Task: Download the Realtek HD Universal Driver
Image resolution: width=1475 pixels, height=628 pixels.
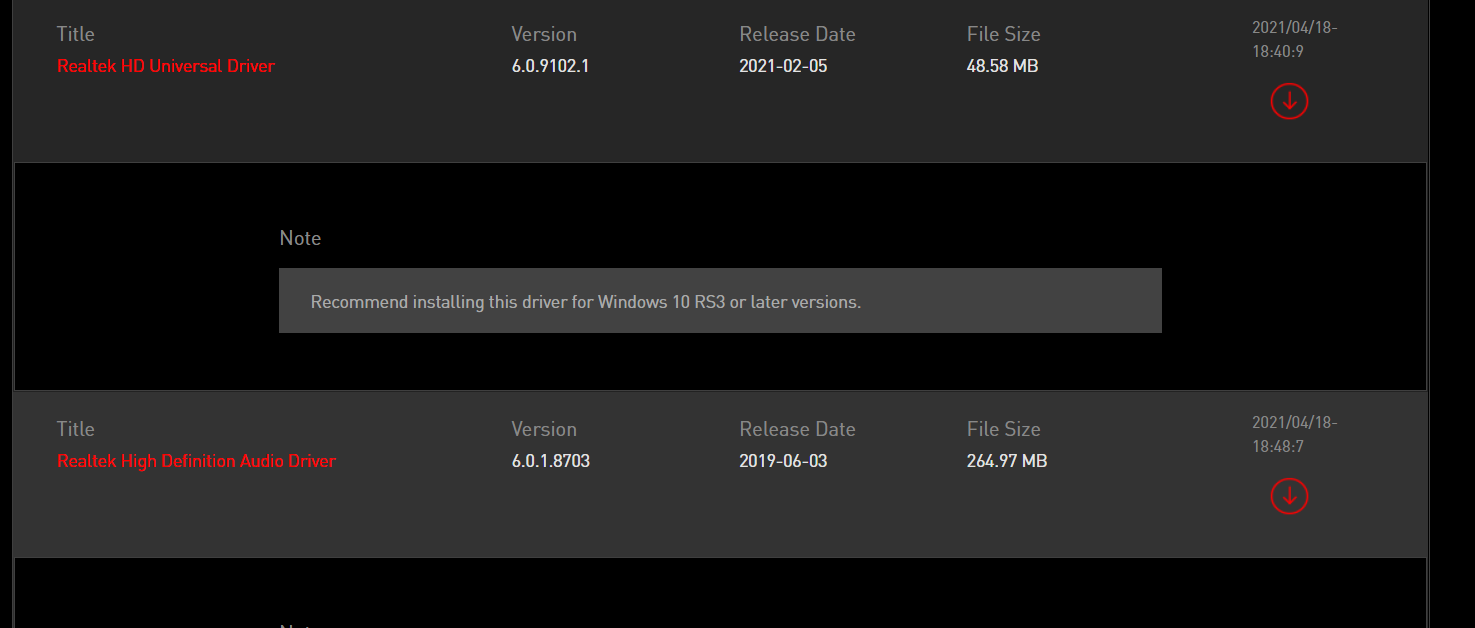Action: pos(1289,101)
